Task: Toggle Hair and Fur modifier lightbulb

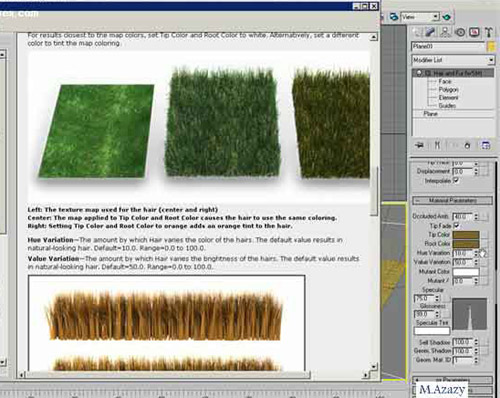Action: click(419, 73)
